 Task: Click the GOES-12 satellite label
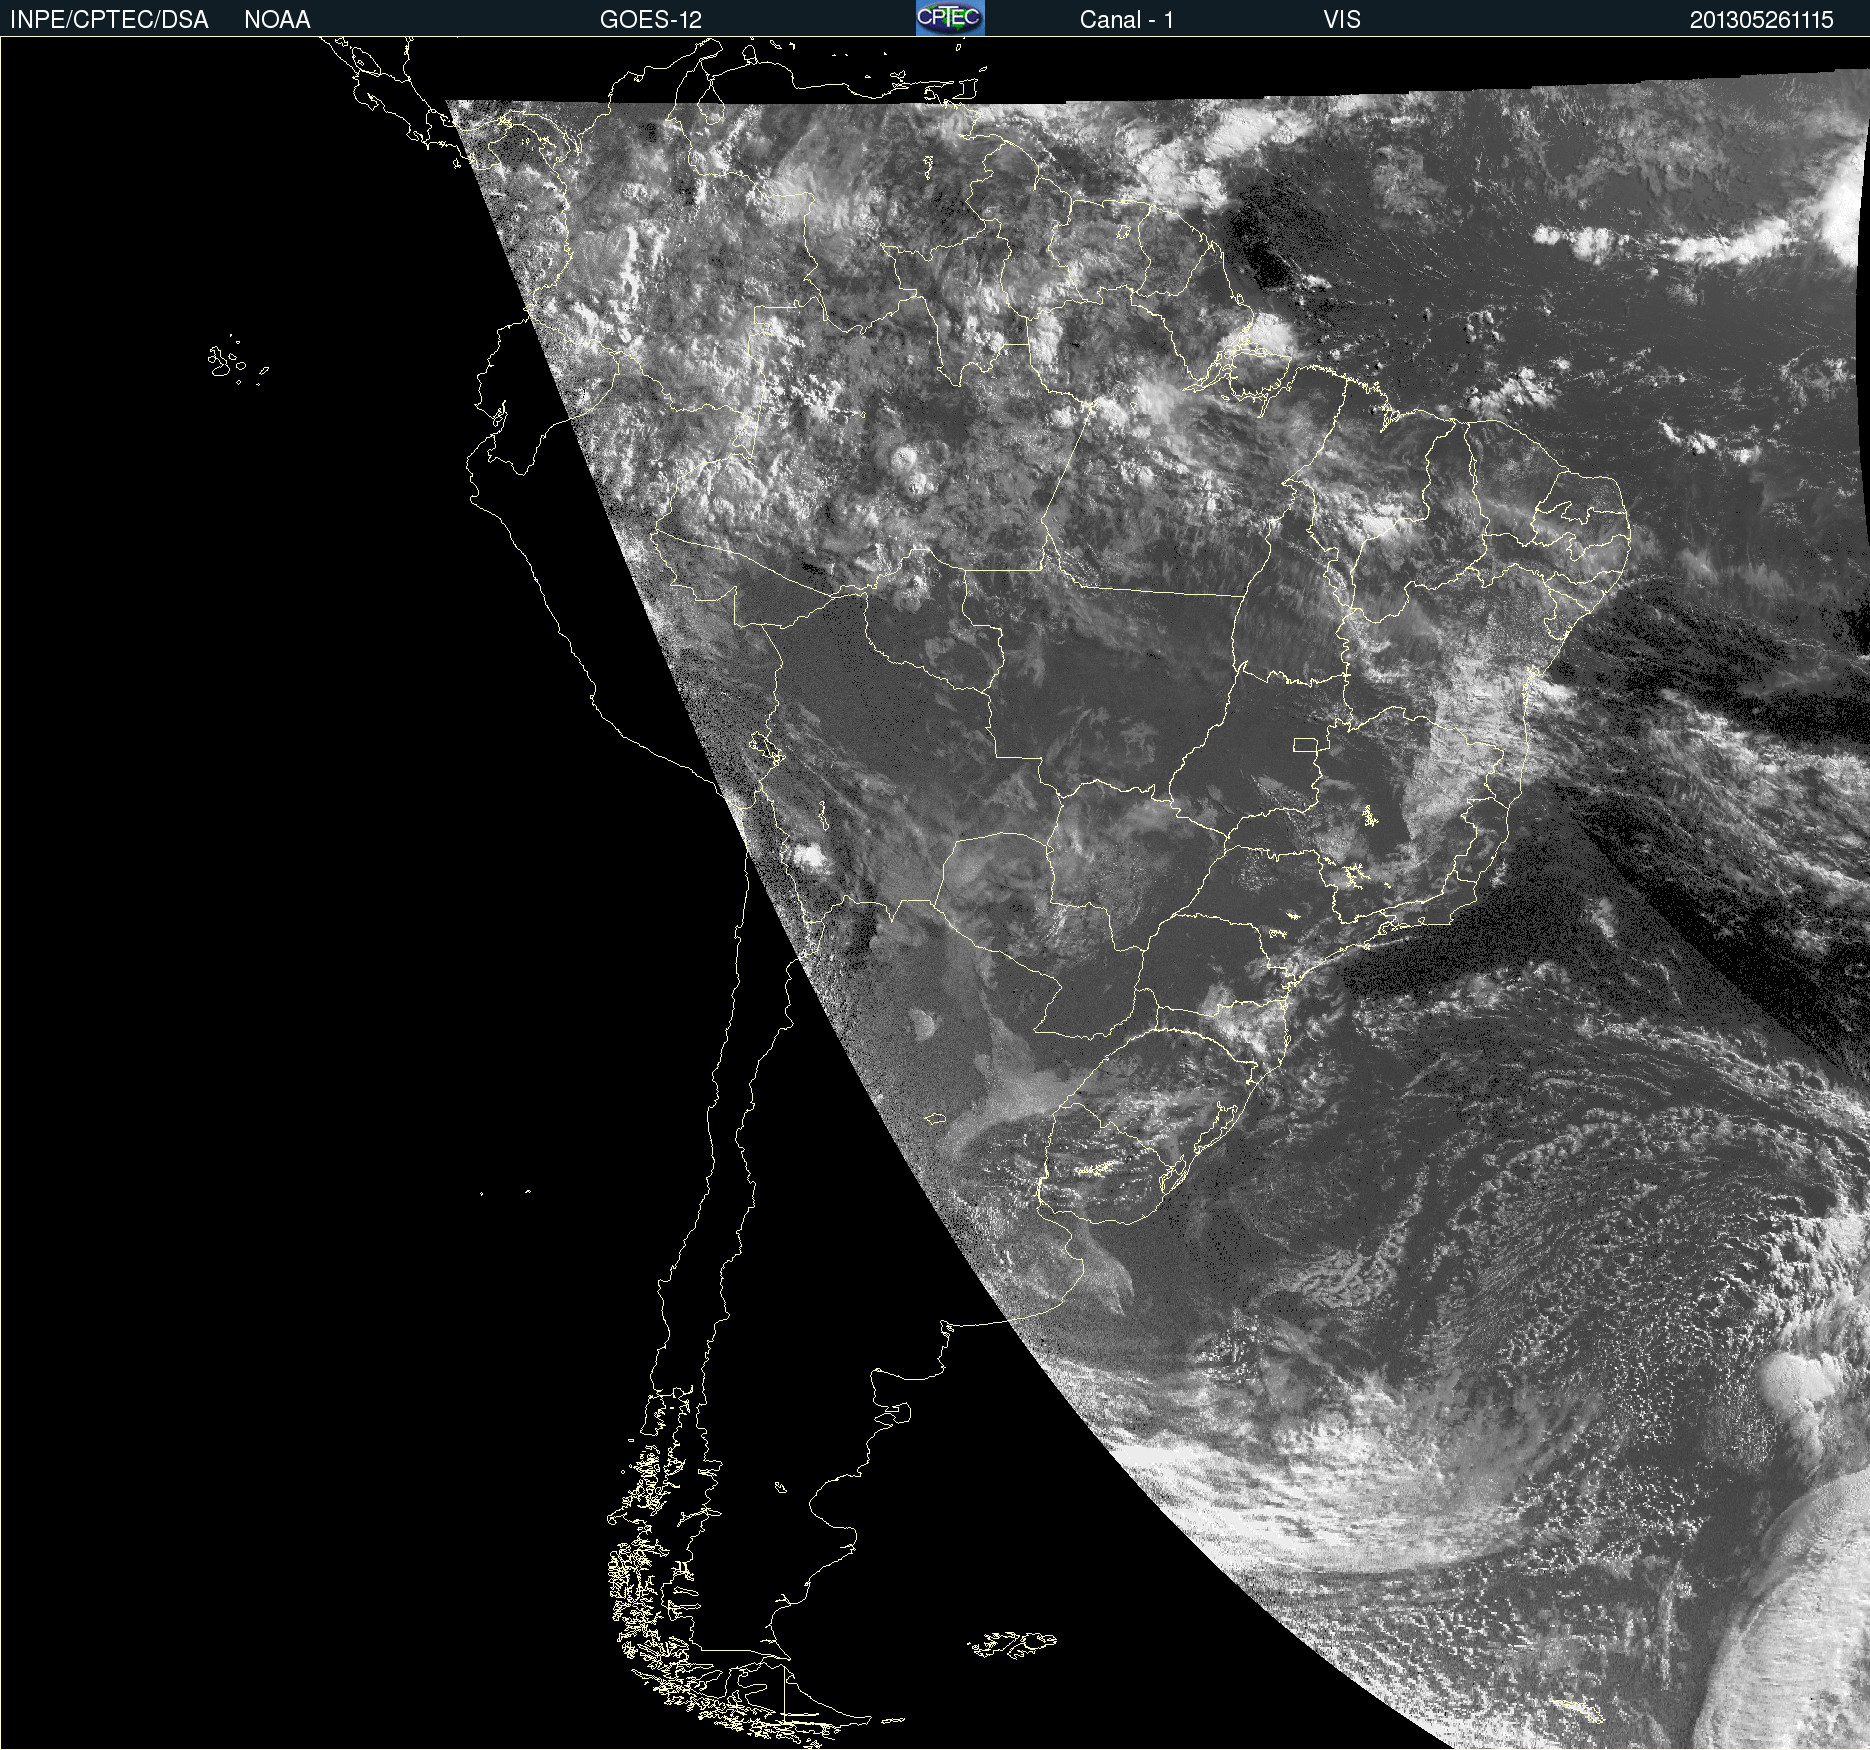click(x=651, y=20)
